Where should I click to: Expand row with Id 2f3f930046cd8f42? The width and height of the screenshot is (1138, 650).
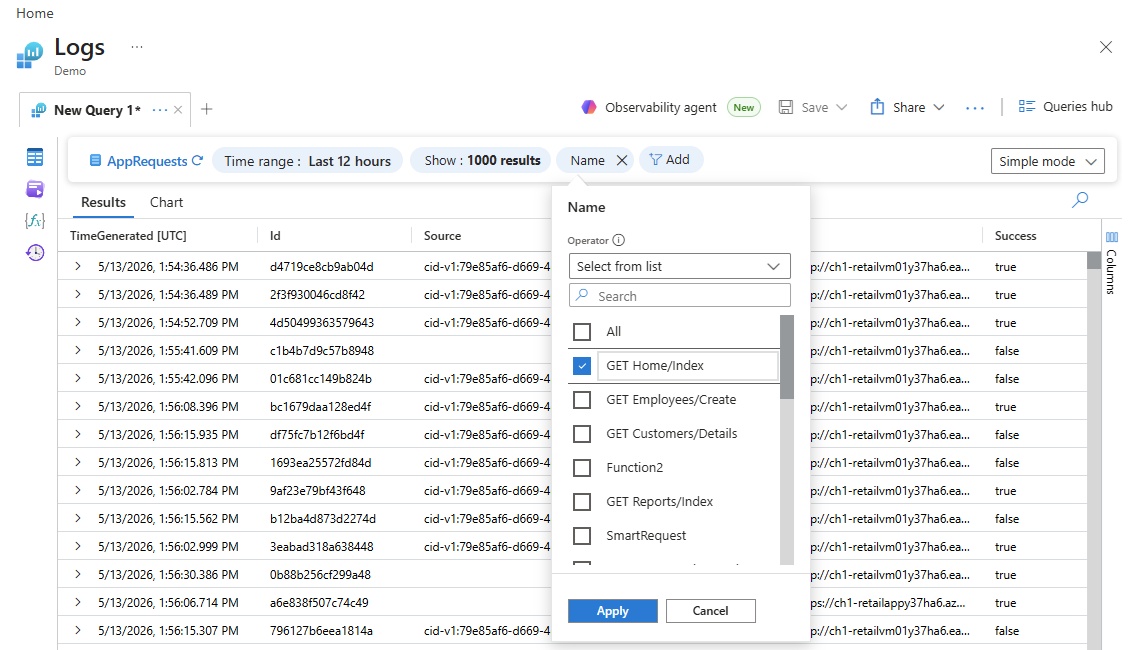(x=78, y=295)
